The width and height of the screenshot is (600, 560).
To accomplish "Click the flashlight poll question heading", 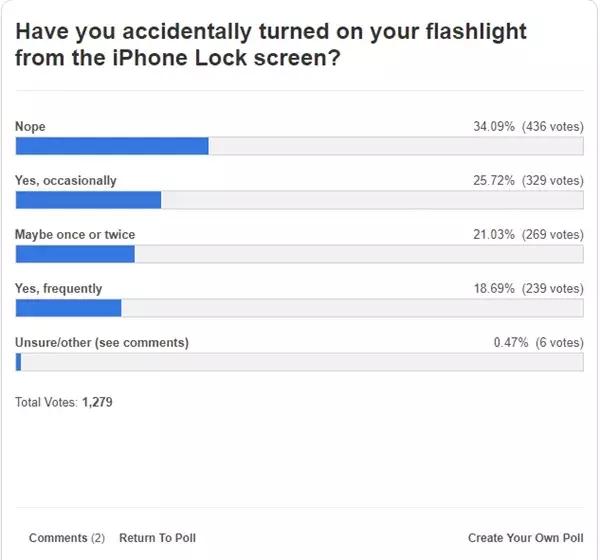I will [x=270, y=46].
